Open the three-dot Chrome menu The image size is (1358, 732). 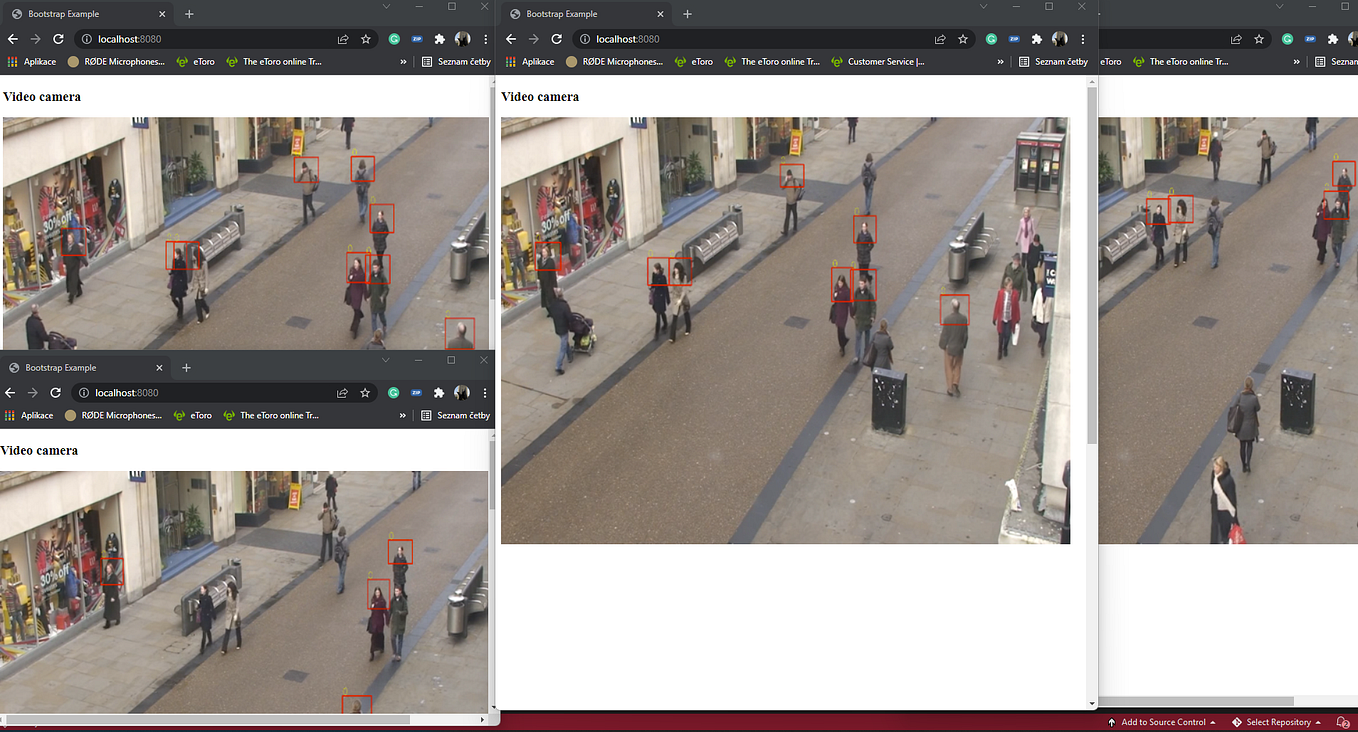[1082, 38]
